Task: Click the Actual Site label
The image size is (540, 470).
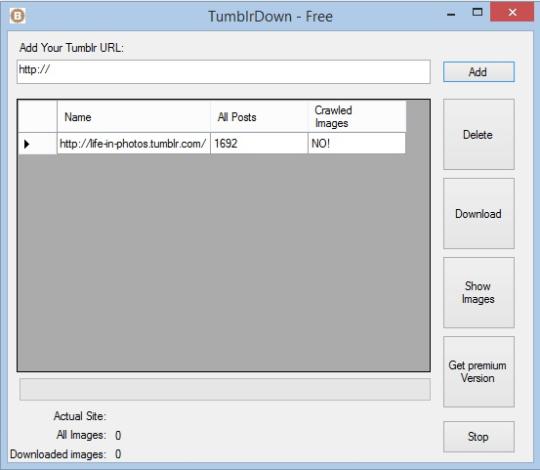Action: coord(80,416)
